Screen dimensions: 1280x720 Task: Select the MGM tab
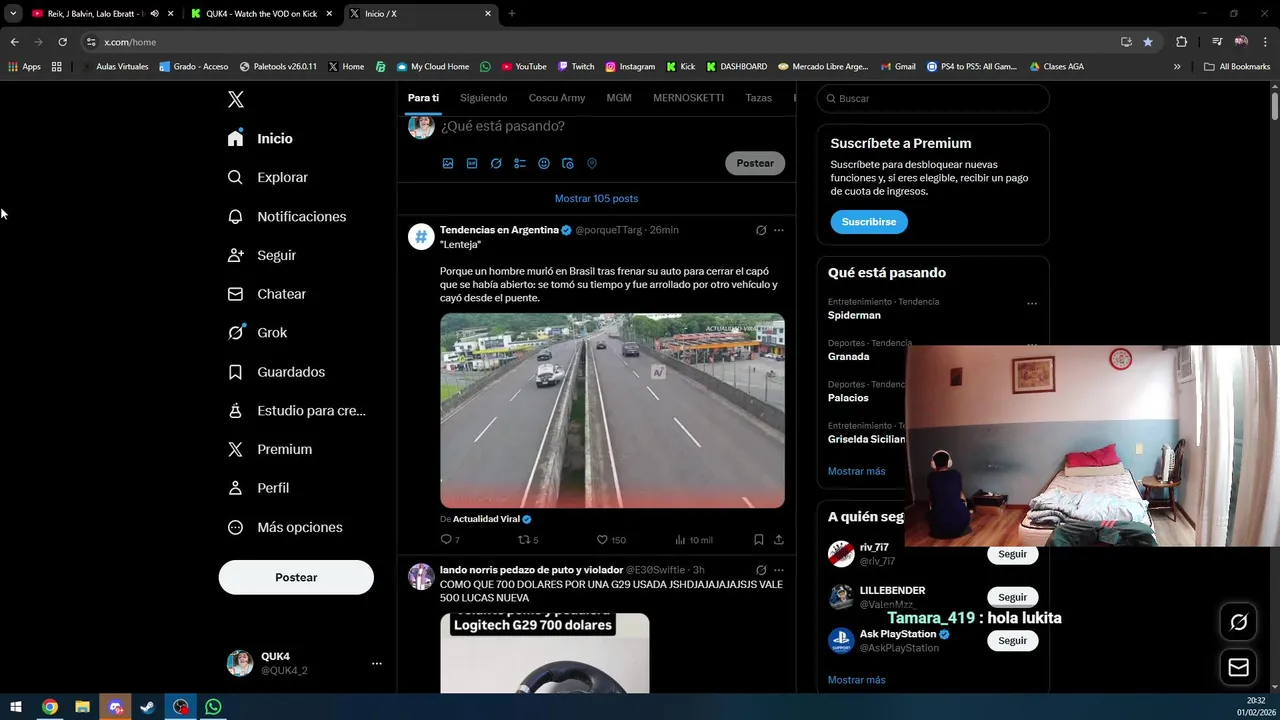click(619, 98)
